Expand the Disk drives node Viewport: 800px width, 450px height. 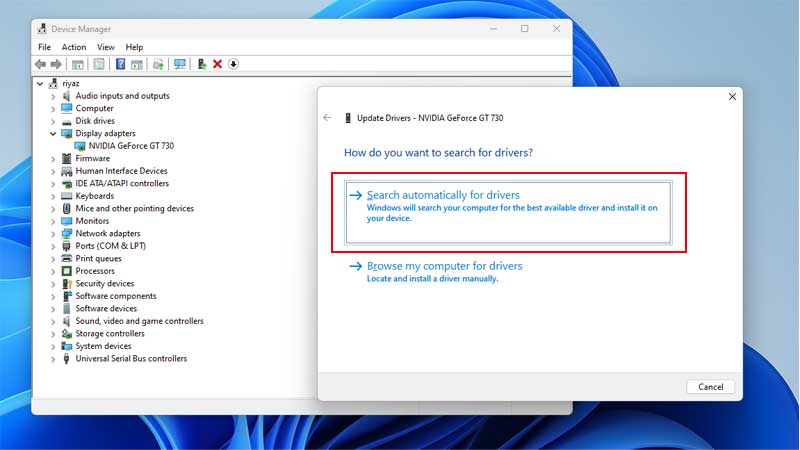[x=53, y=121]
